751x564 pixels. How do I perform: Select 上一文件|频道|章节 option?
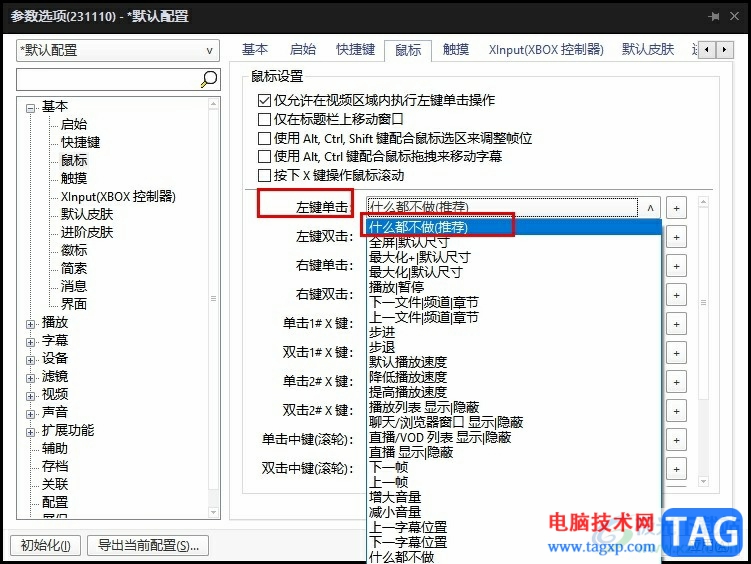click(514, 317)
